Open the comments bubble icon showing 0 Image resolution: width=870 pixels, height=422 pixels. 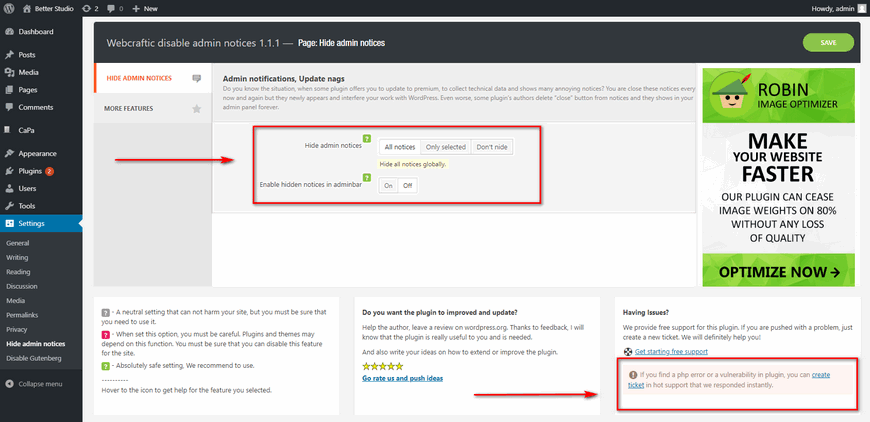111,8
